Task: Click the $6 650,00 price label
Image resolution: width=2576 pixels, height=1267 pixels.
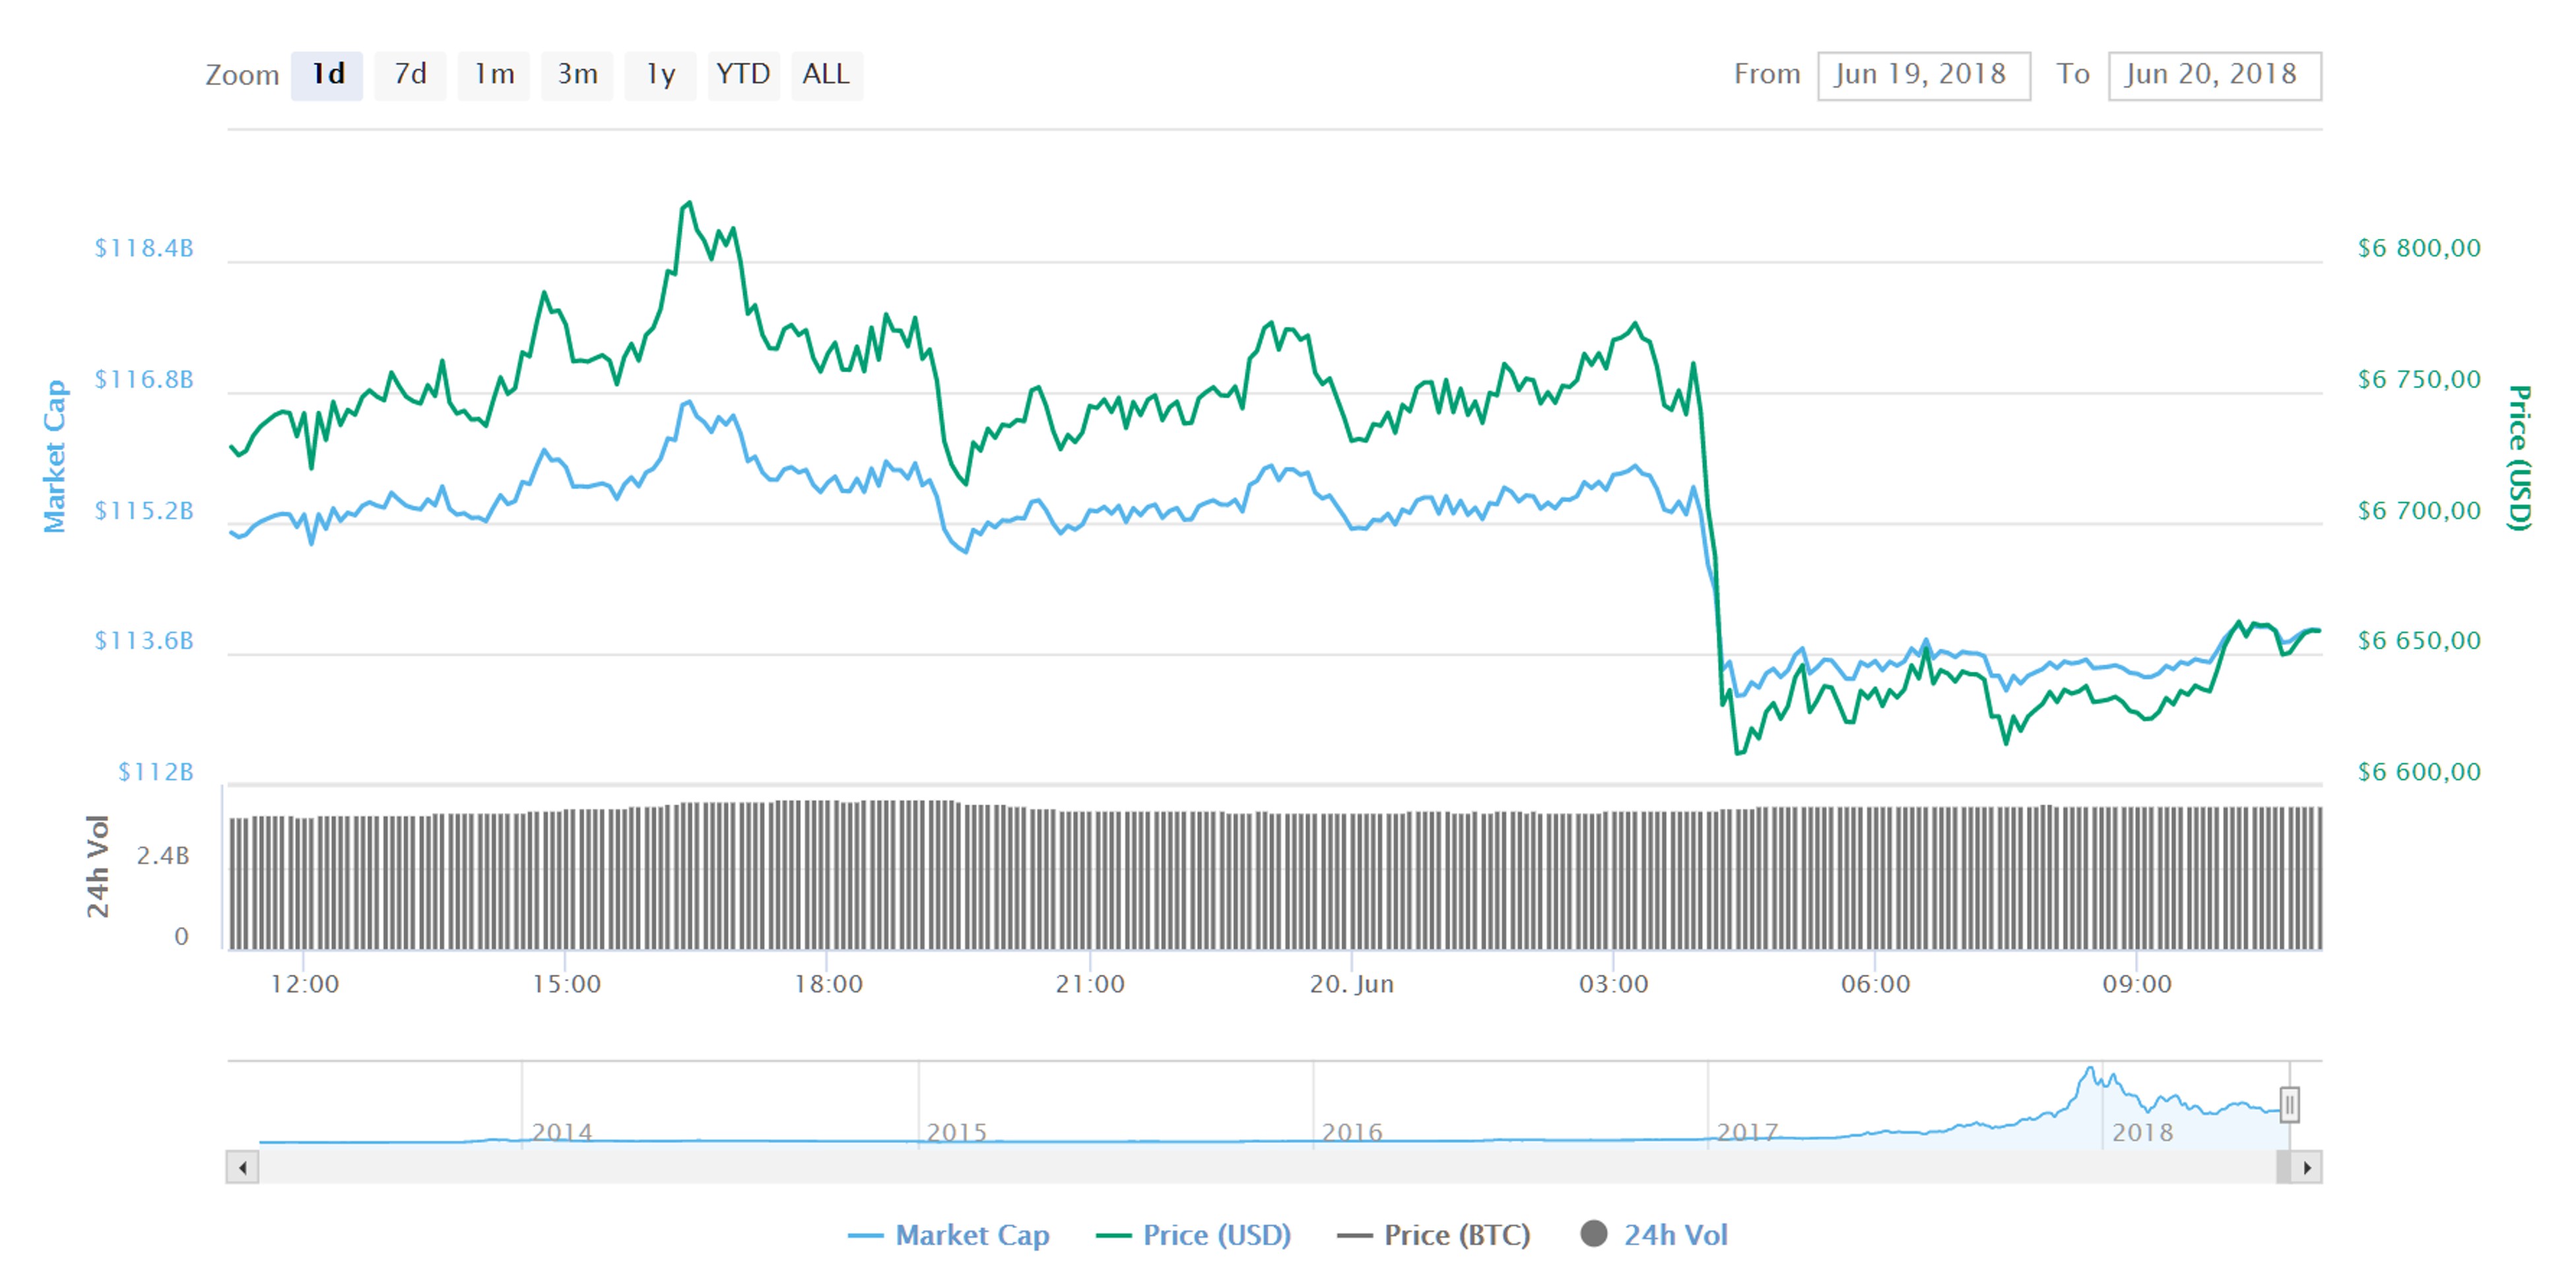Action: pyautogui.click(x=2419, y=640)
